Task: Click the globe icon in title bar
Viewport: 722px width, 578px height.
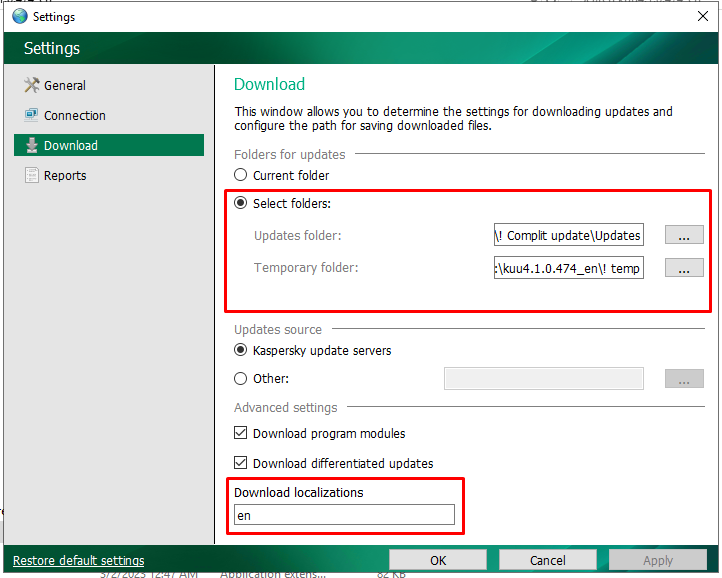Action: tap(20, 16)
